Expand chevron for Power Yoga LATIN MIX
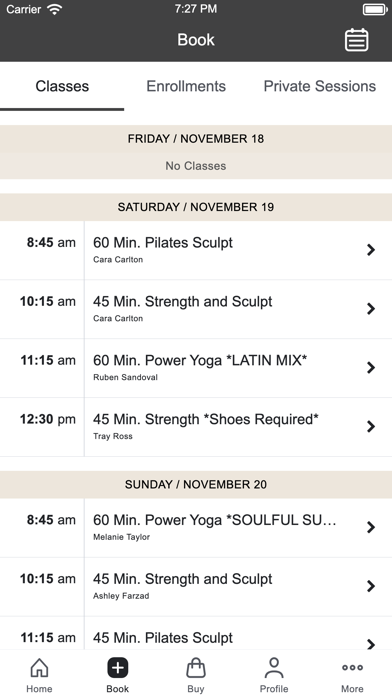Viewport: 392px width, 696px height. [x=371, y=368]
